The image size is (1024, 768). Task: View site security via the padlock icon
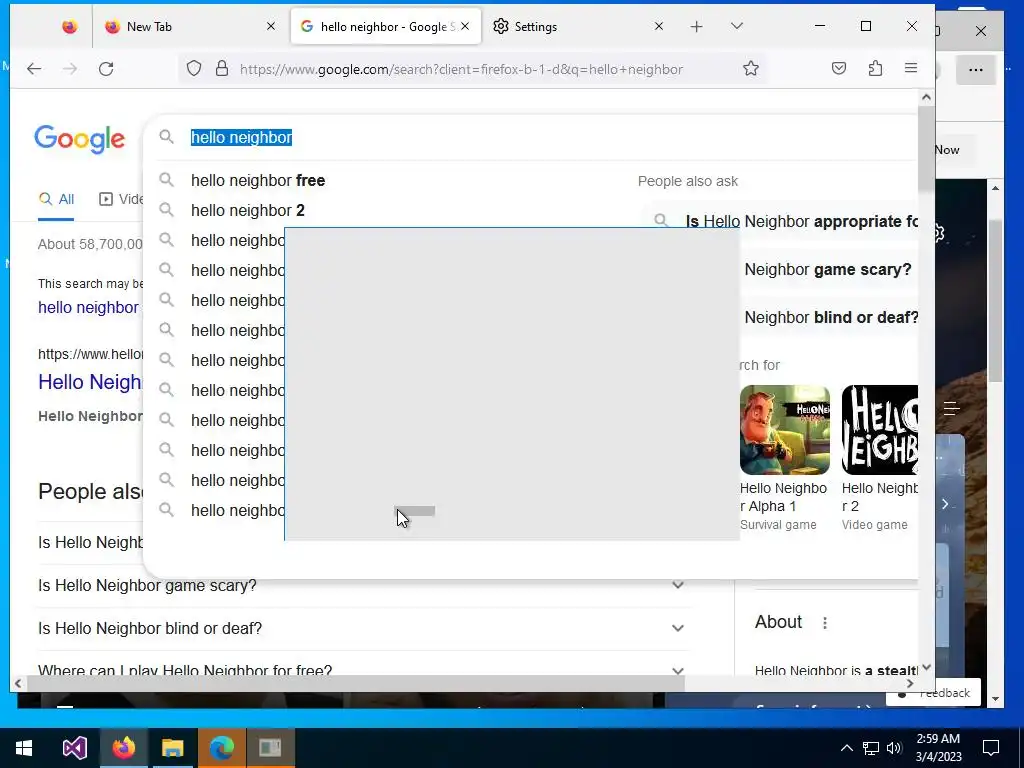222,69
